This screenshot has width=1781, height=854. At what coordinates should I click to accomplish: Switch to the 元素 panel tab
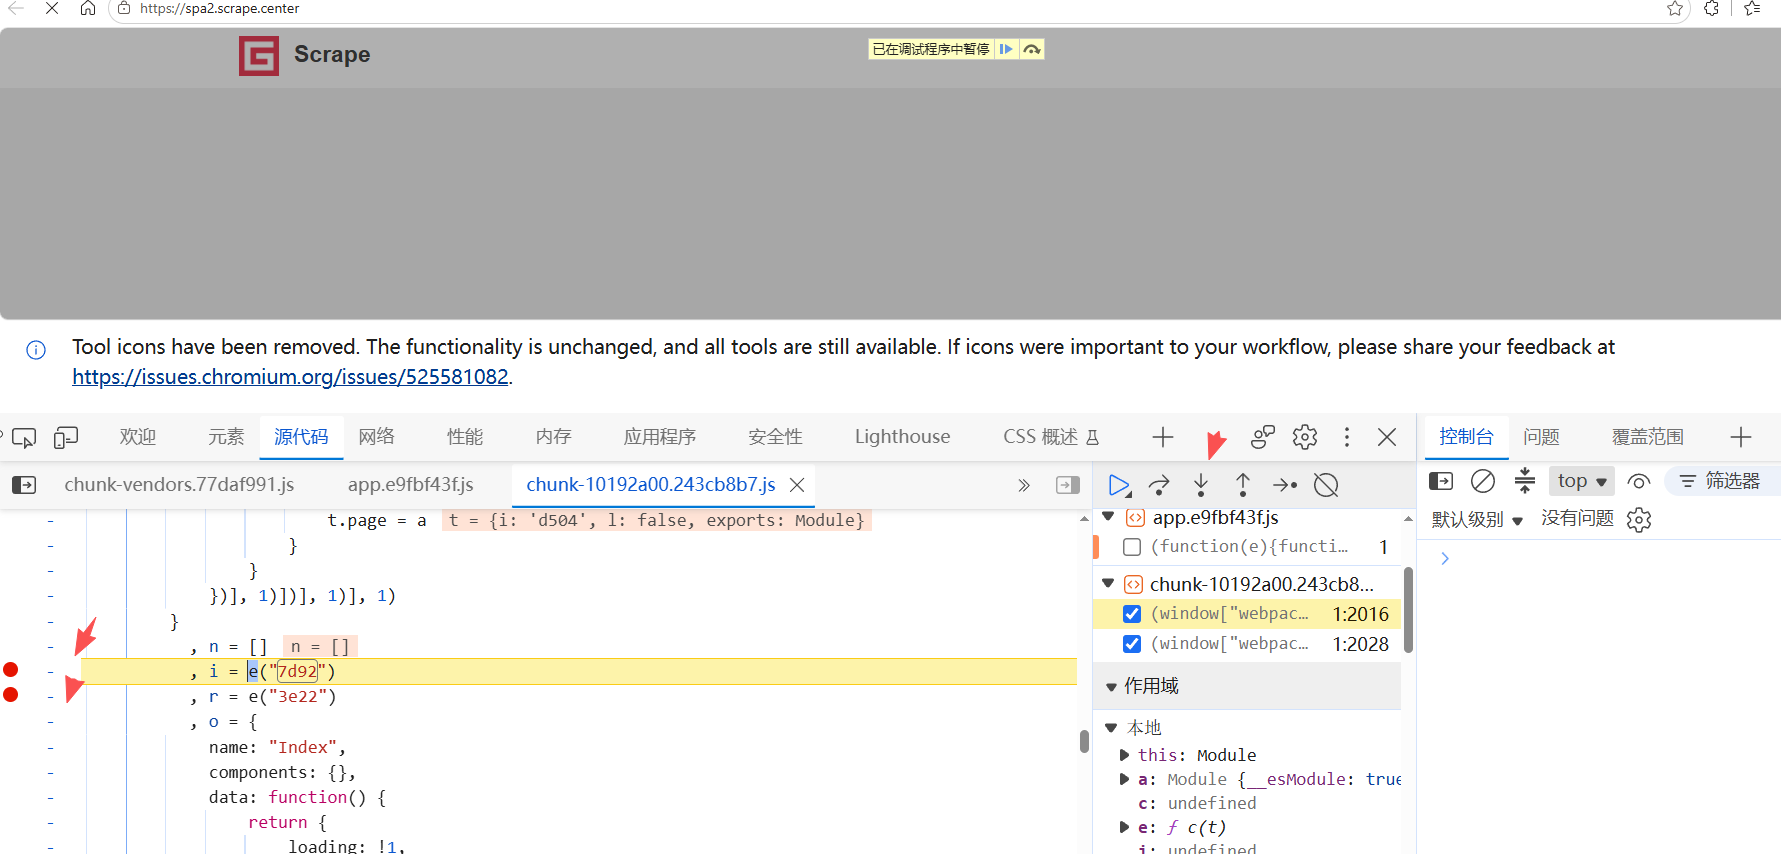click(226, 437)
